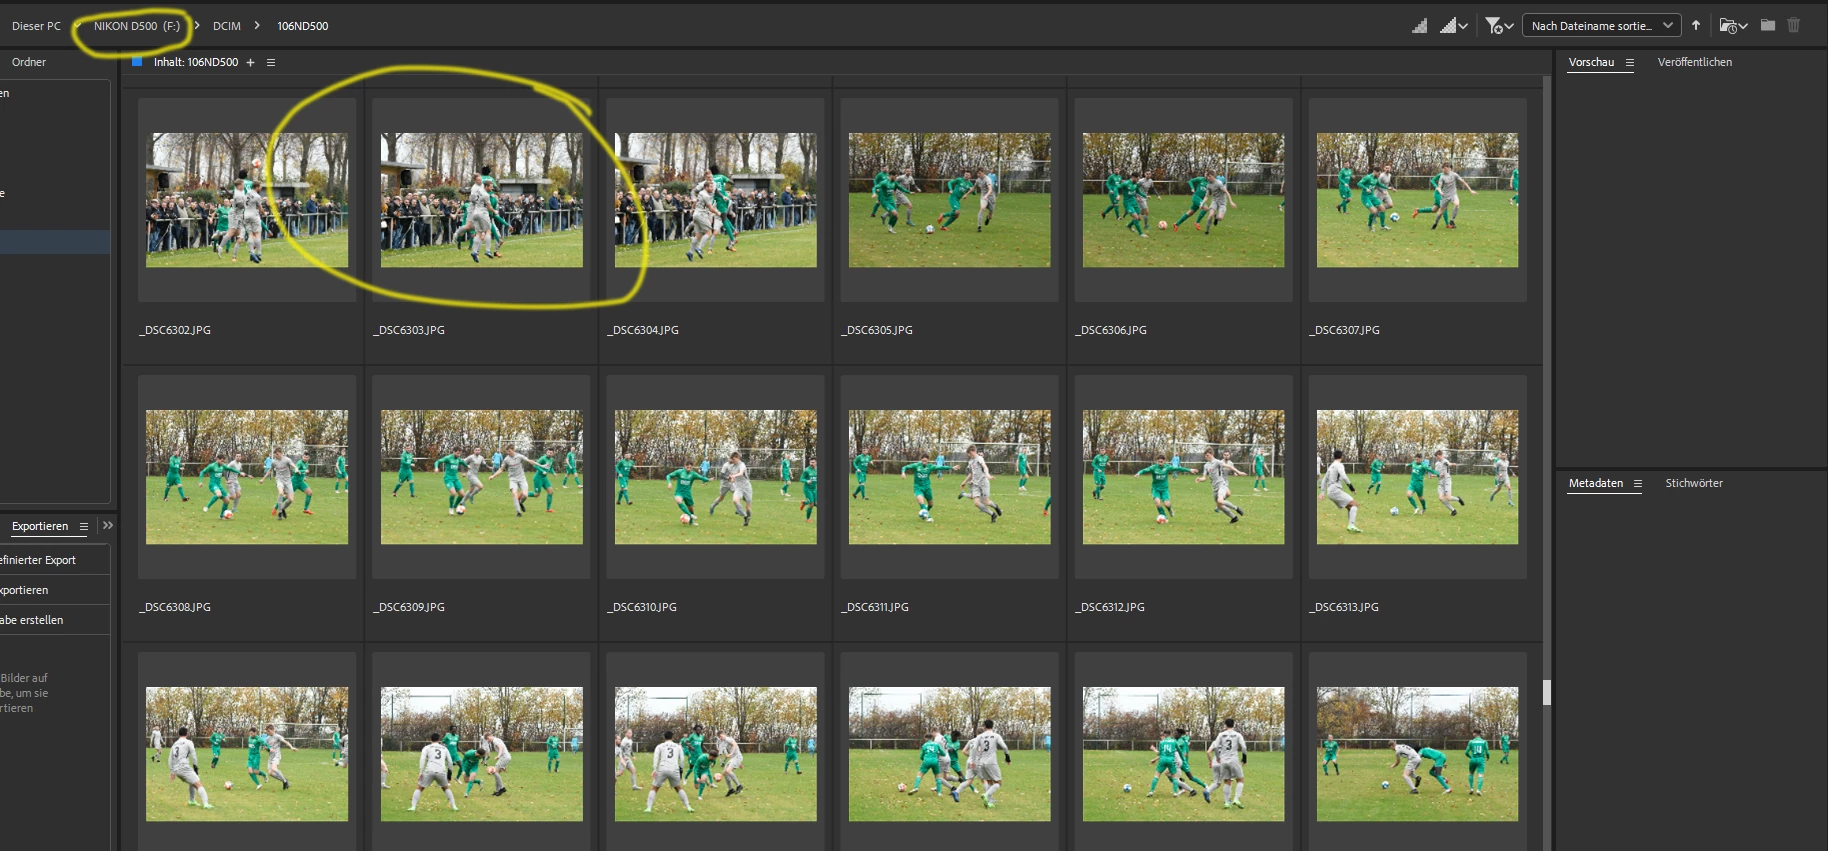Expand chevron after DCIM breadcrumb

[257, 26]
